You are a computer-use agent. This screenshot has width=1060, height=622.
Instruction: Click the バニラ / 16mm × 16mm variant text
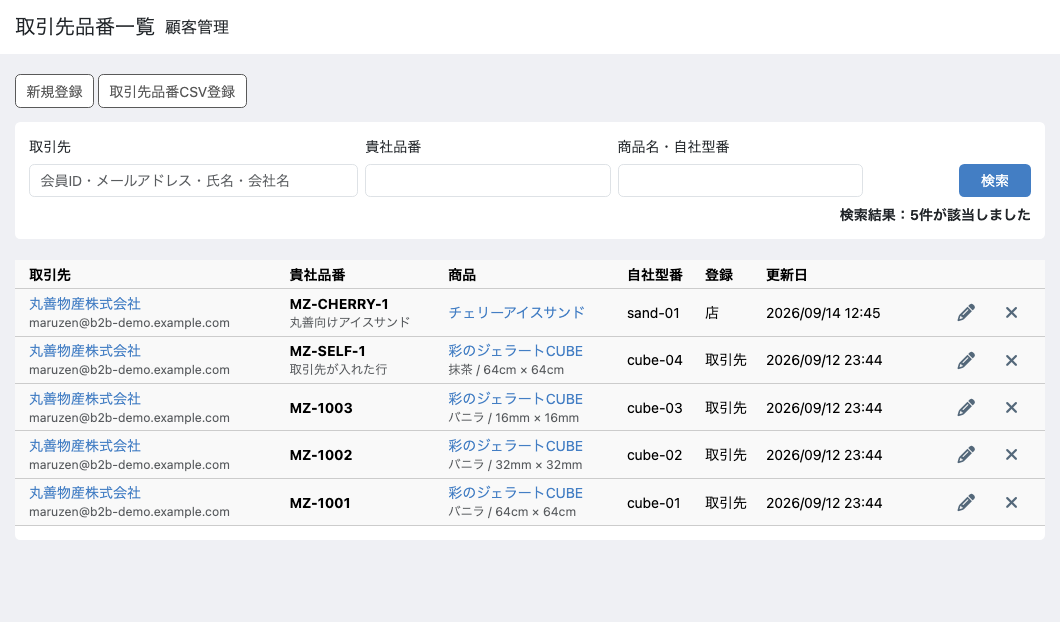514,418
